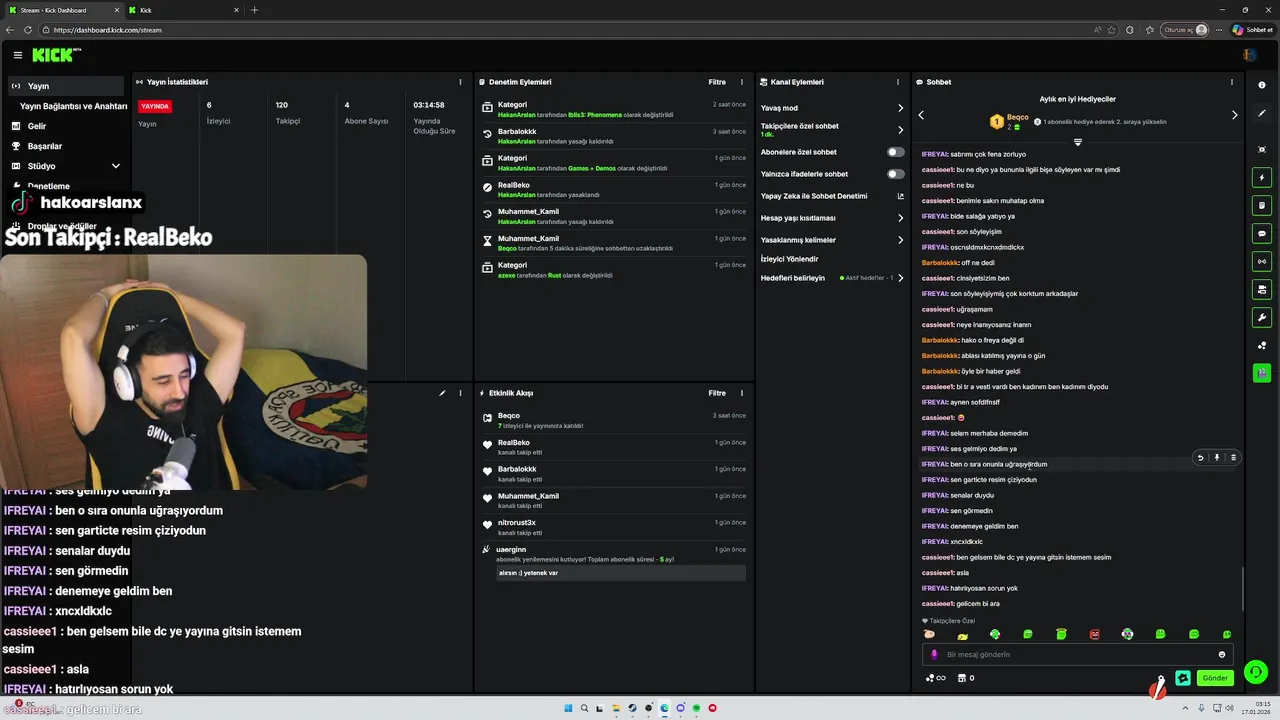Click the green headset support button
The image size is (1280, 720).
pyautogui.click(x=1257, y=672)
